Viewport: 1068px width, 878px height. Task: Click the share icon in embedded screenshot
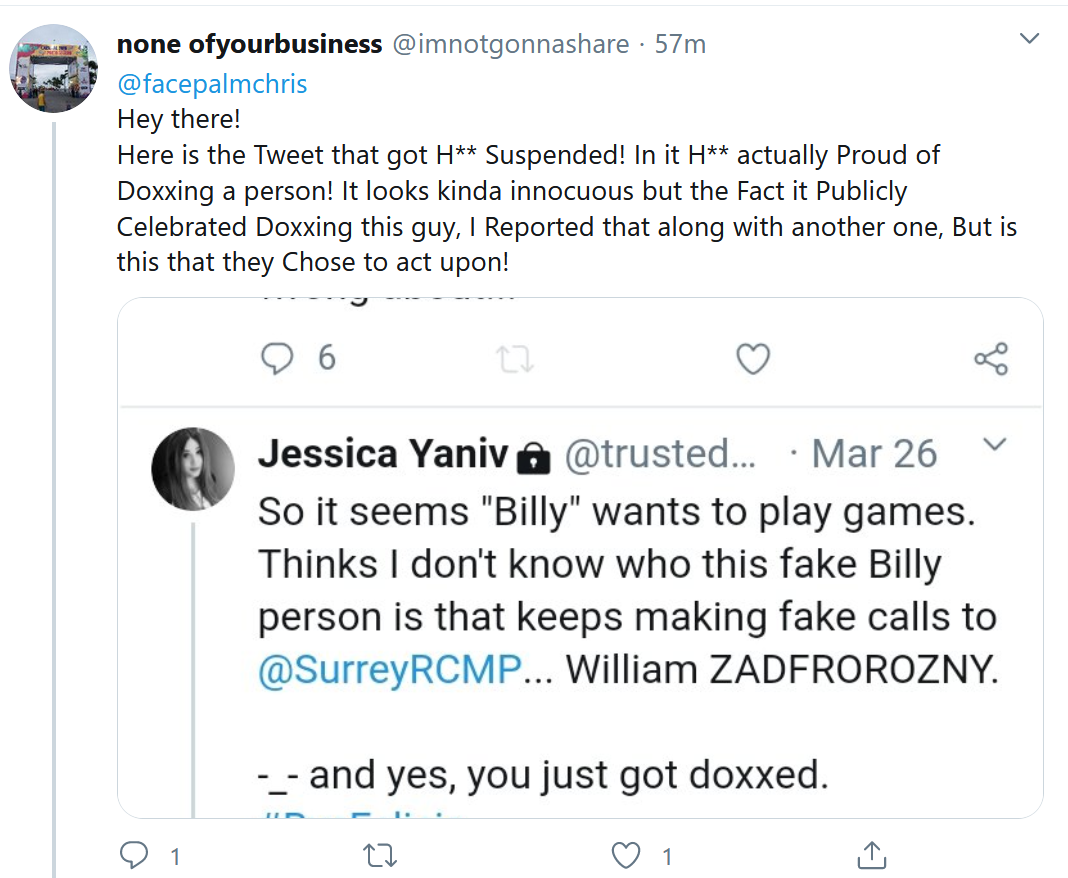coord(991,359)
